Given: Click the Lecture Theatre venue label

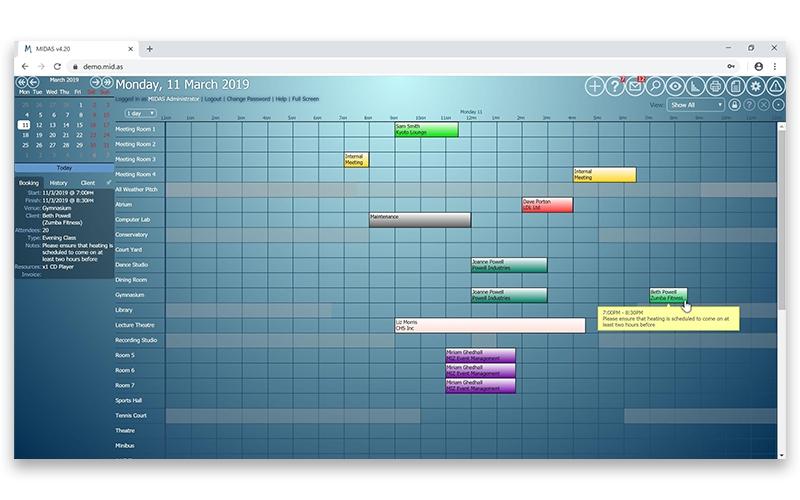Looking at the screenshot, I should tap(135, 325).
